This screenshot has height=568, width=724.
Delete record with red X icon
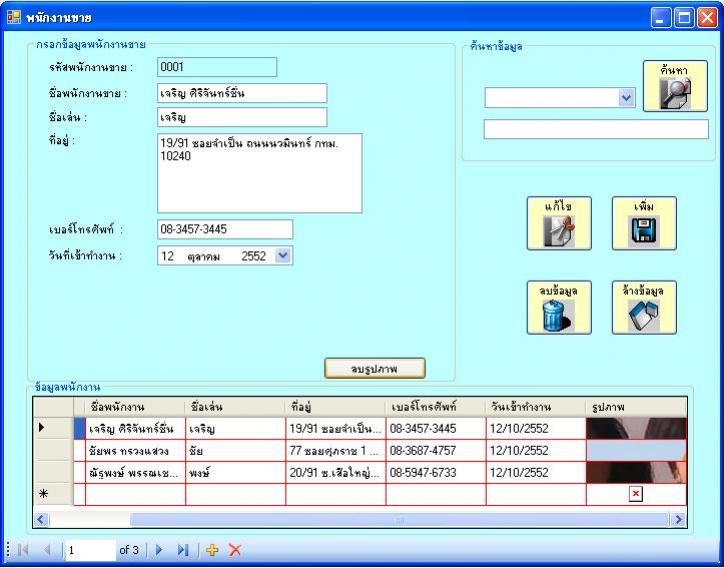point(235,550)
